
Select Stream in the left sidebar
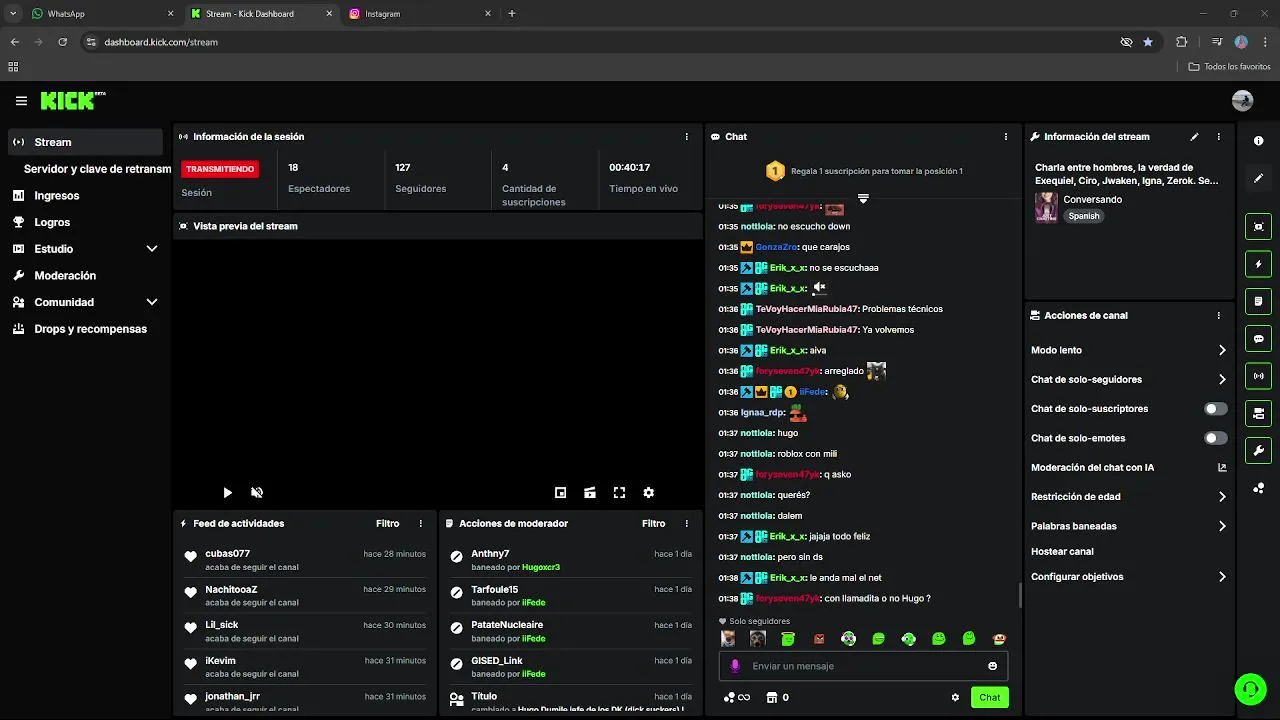[x=85, y=142]
